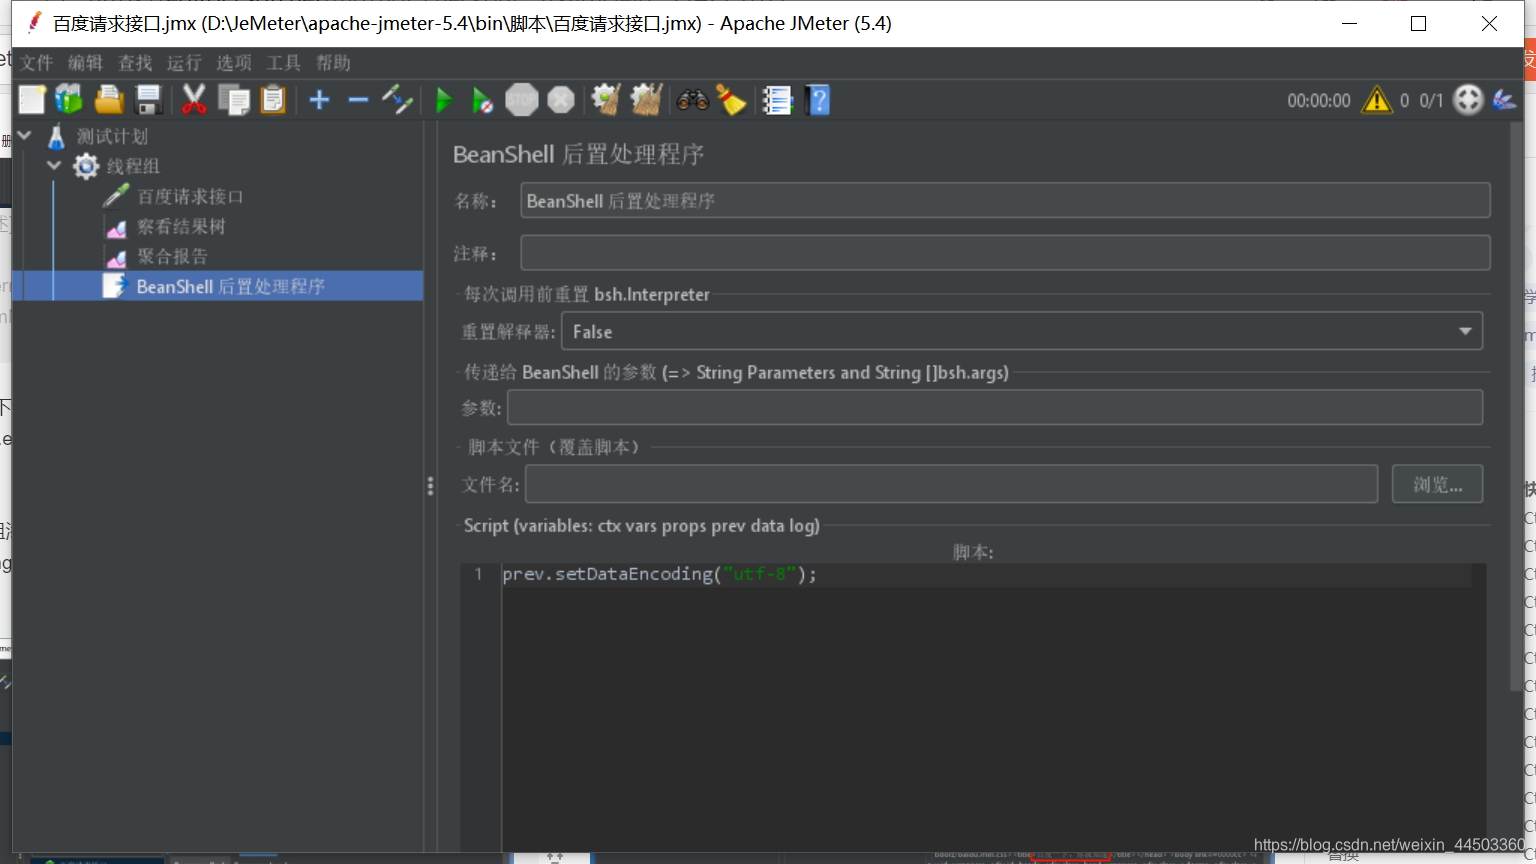Click the Paste clipboard icon
This screenshot has height=864, width=1536.
point(273,100)
